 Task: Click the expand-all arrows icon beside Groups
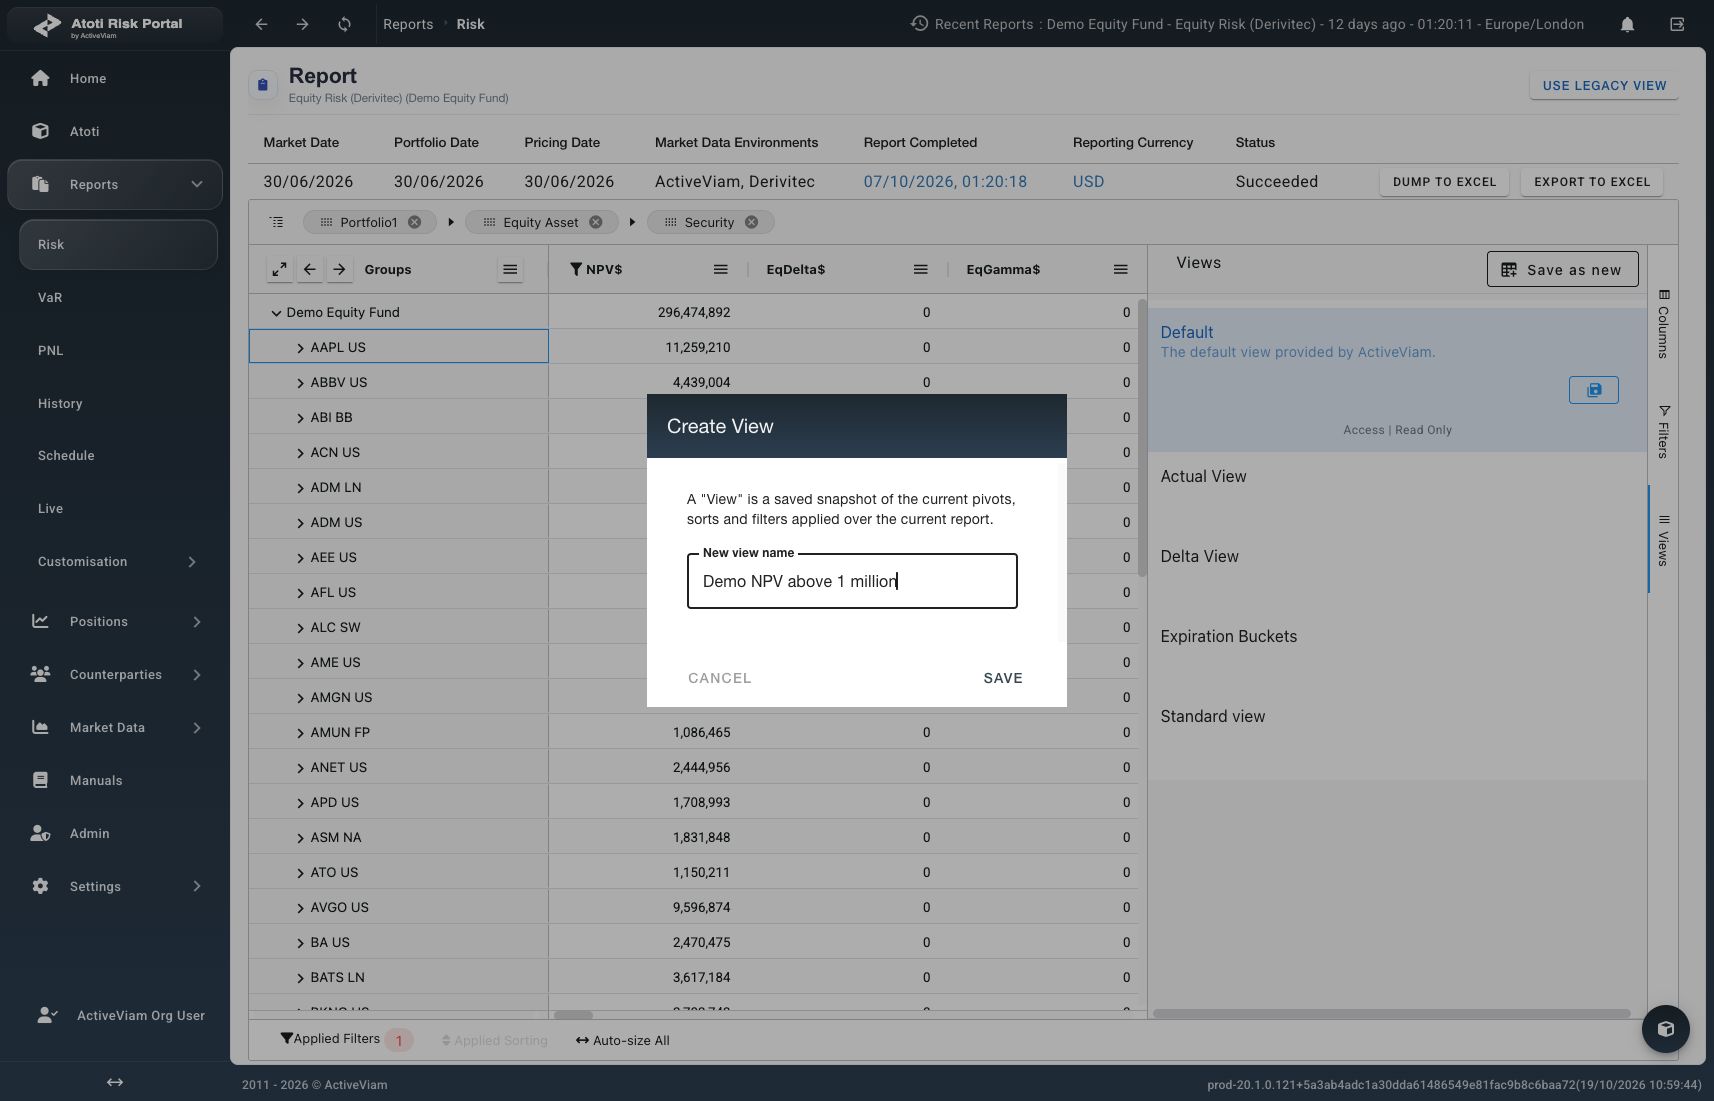pos(280,269)
